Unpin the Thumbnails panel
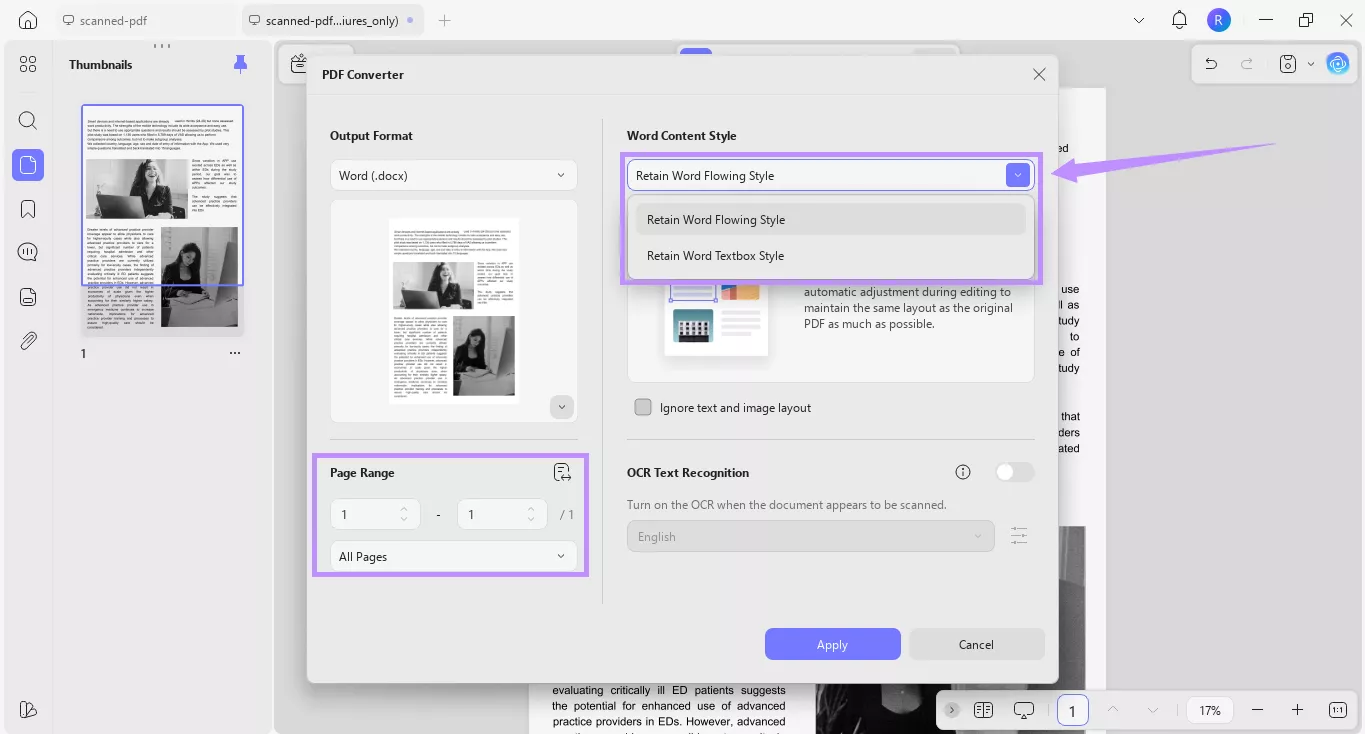The width and height of the screenshot is (1365, 734). point(240,63)
